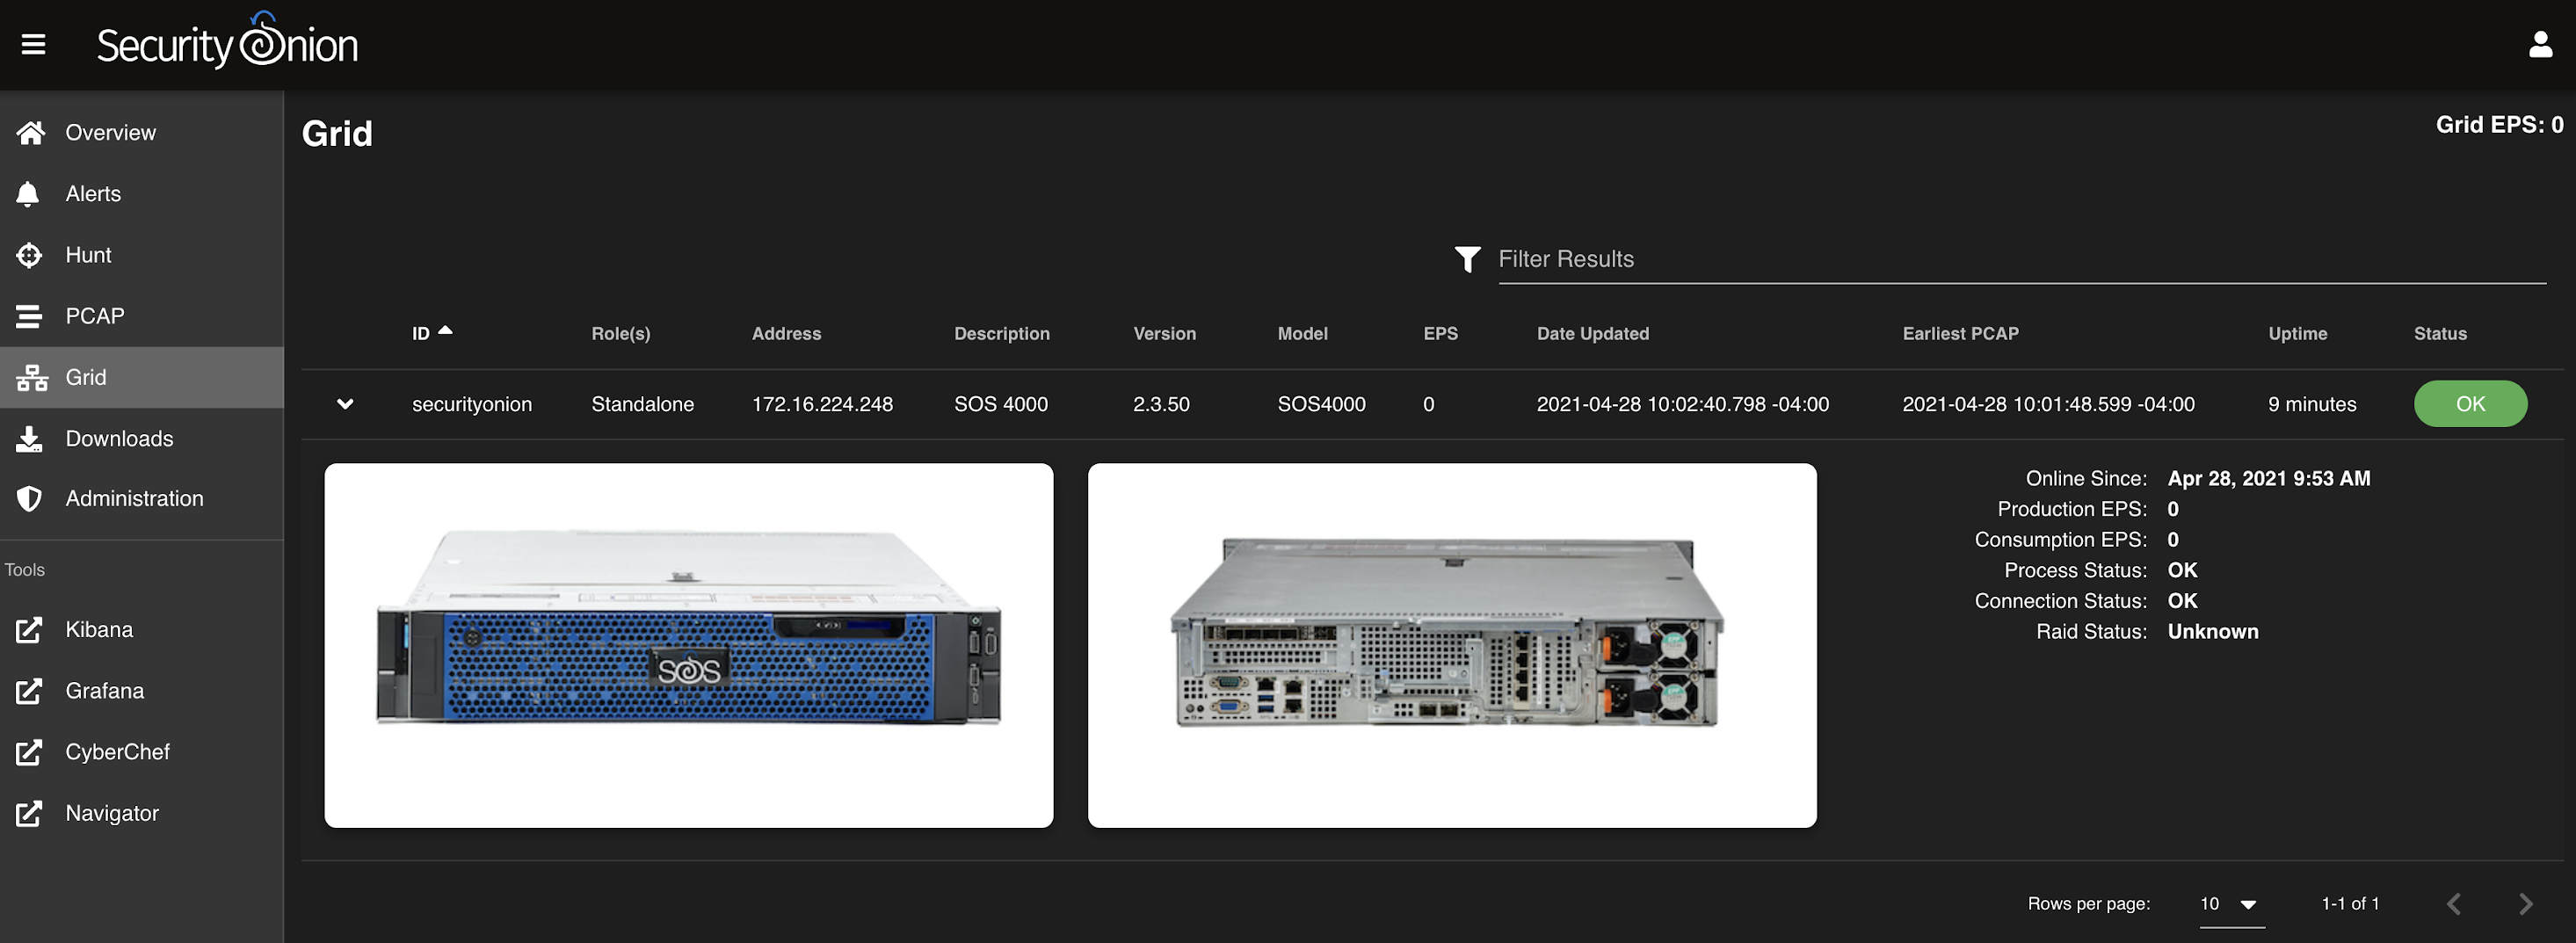This screenshot has height=943, width=2576.
Task: Click the green OK status indicator
Action: 2470,404
